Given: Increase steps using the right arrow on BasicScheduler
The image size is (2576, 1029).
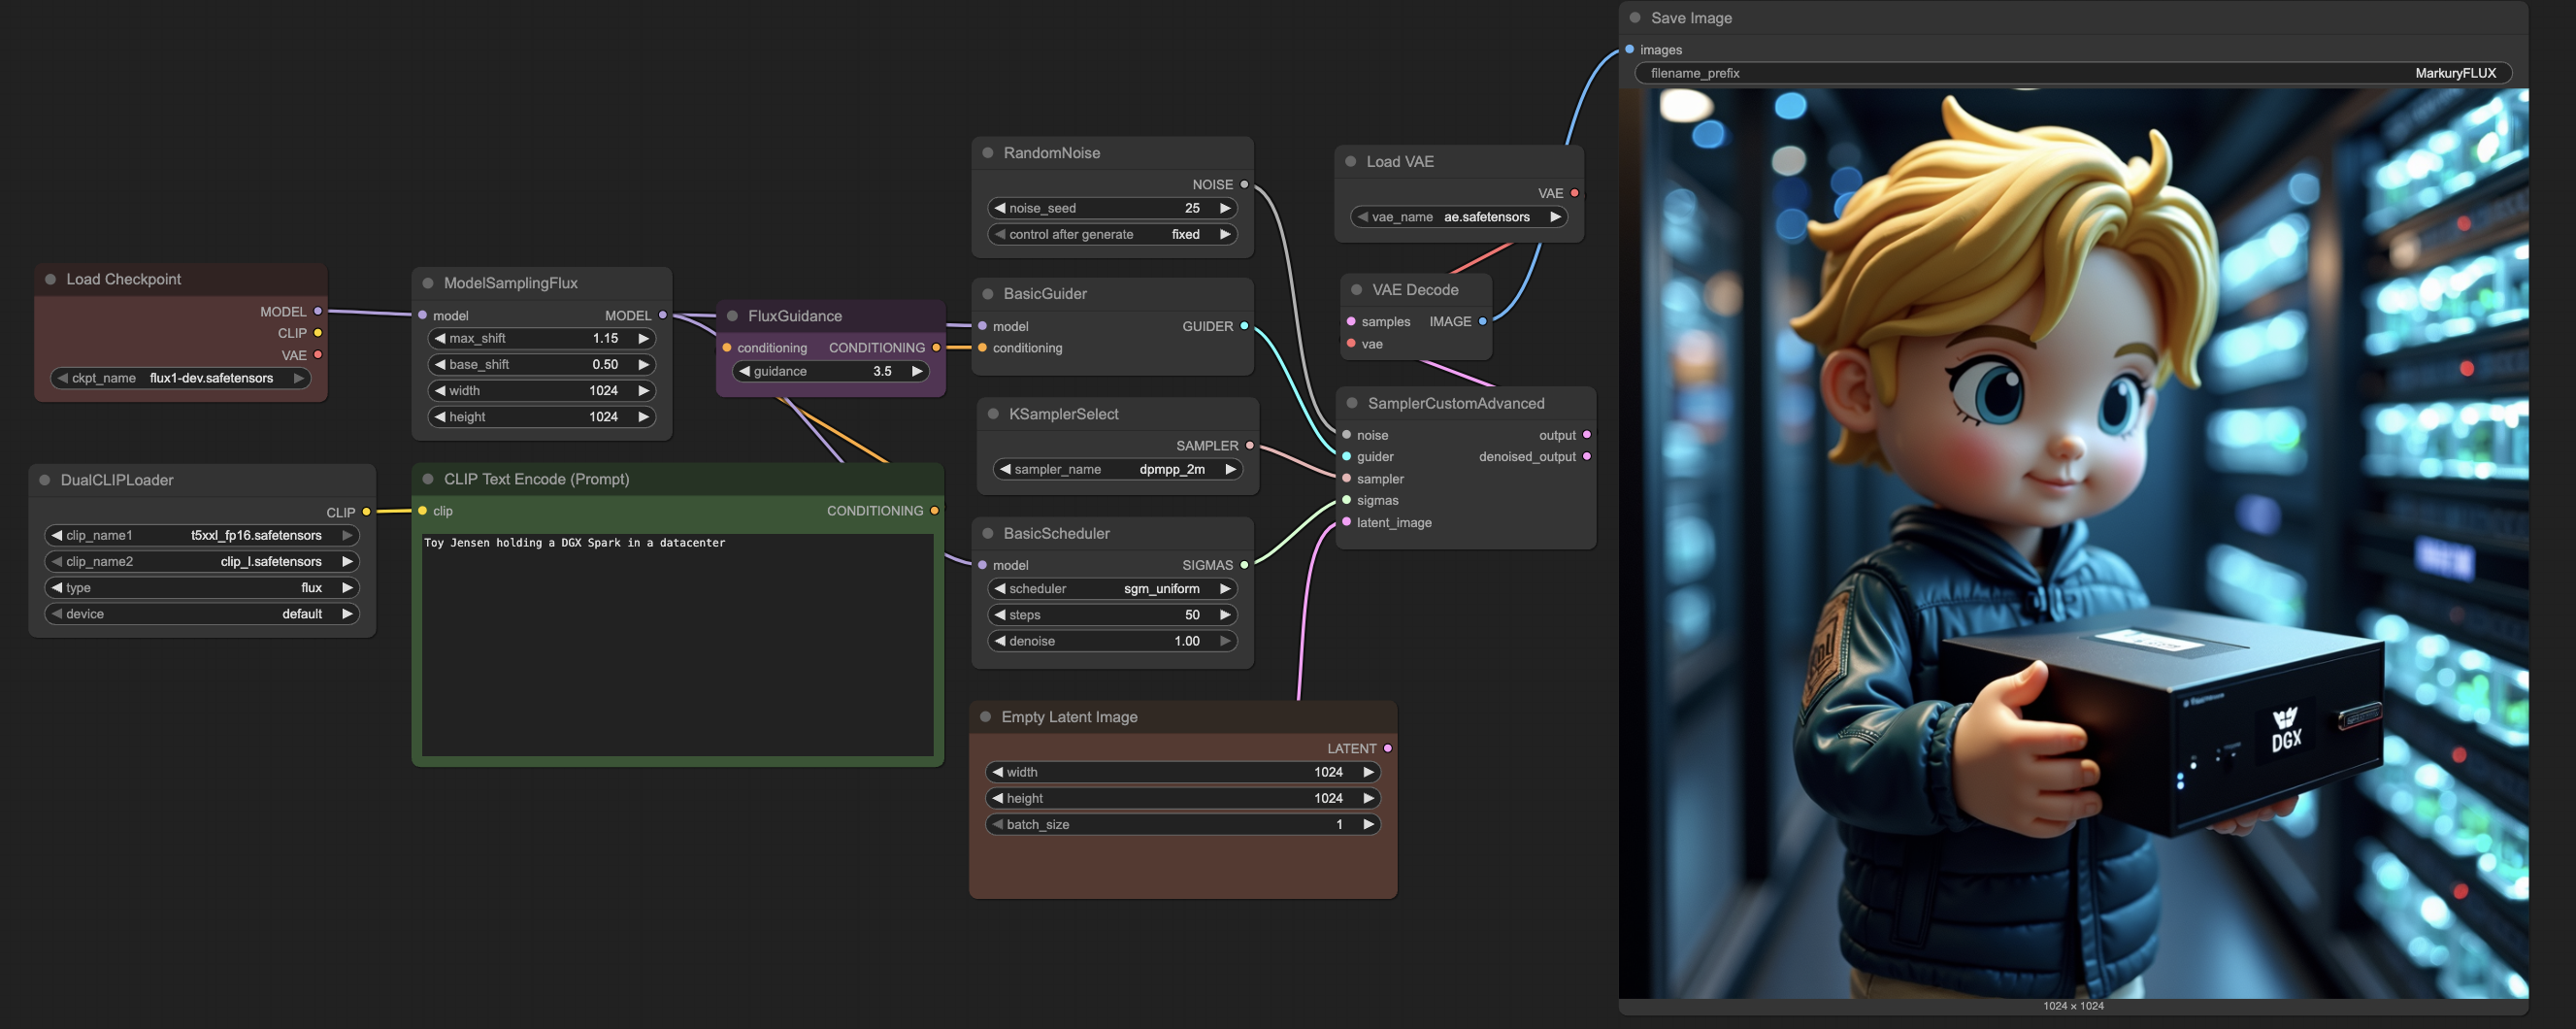Looking at the screenshot, I should (1227, 615).
